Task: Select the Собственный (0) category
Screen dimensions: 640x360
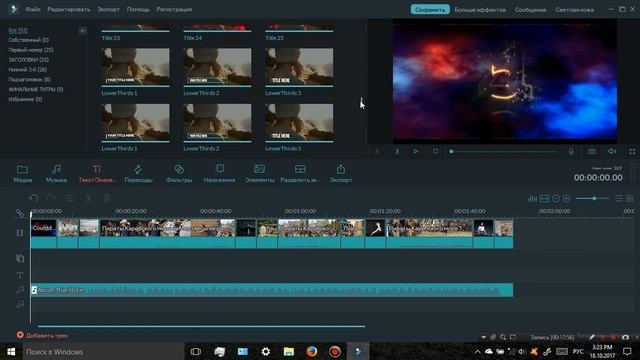Action: 29,40
